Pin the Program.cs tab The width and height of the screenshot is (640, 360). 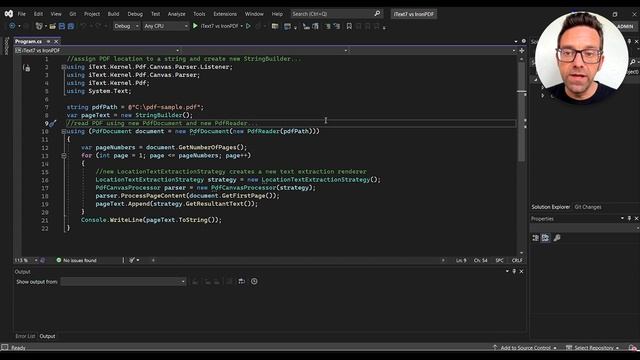[49, 41]
